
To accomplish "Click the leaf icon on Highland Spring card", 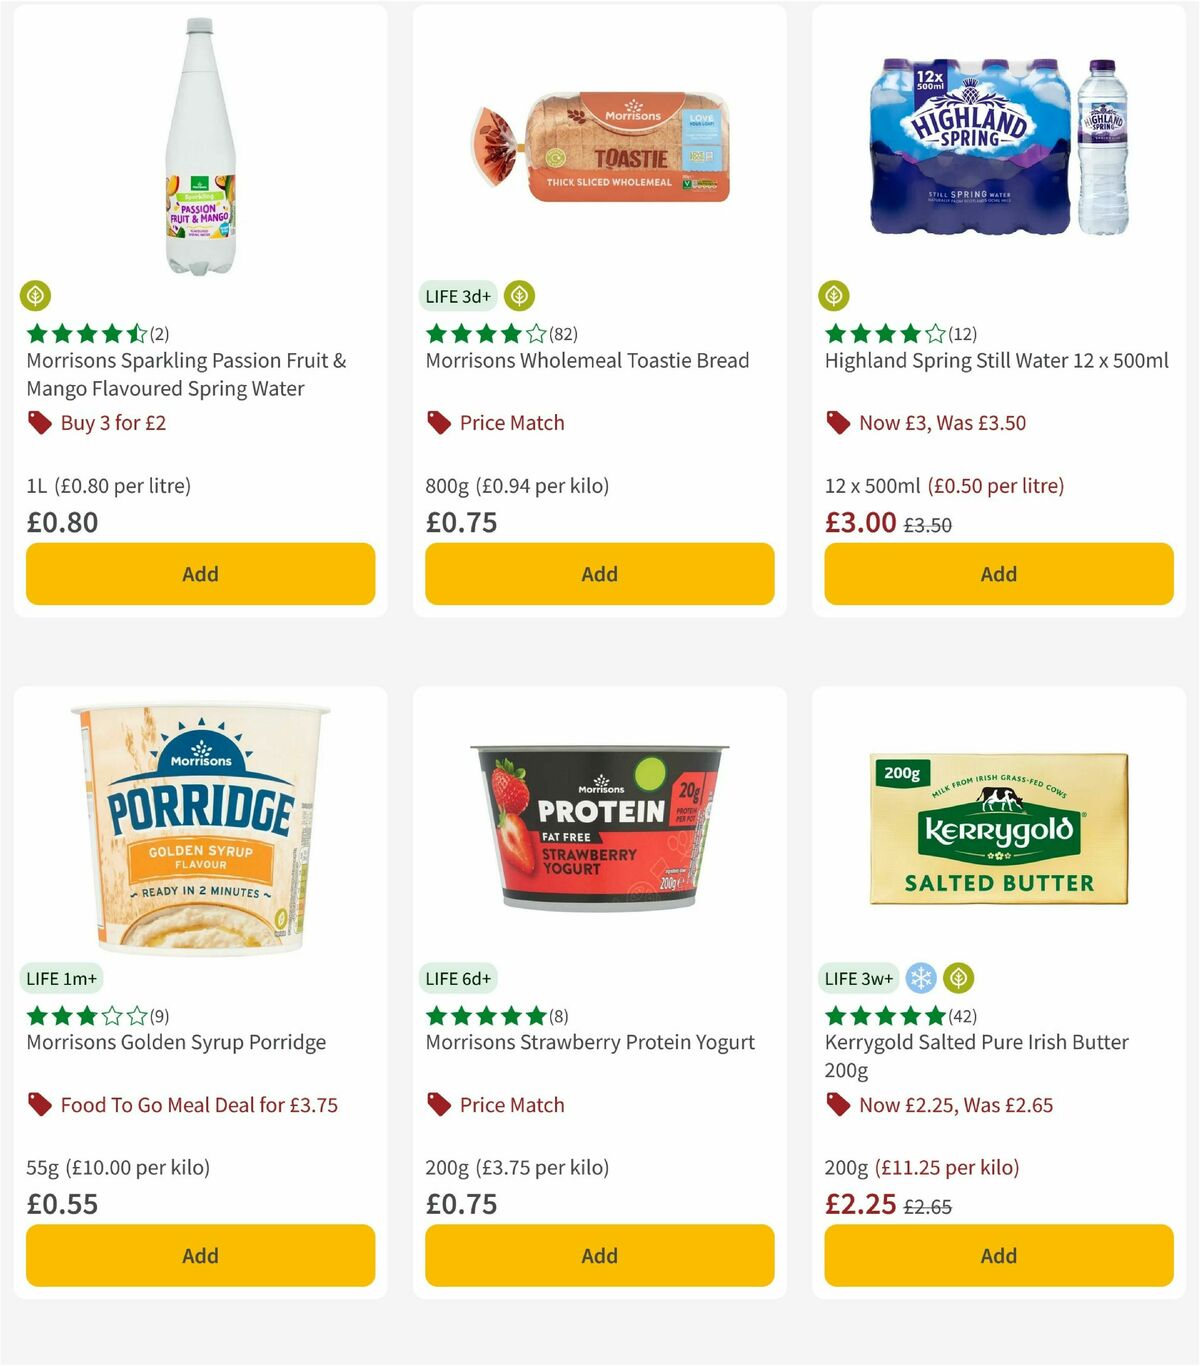I will pyautogui.click(x=835, y=296).
